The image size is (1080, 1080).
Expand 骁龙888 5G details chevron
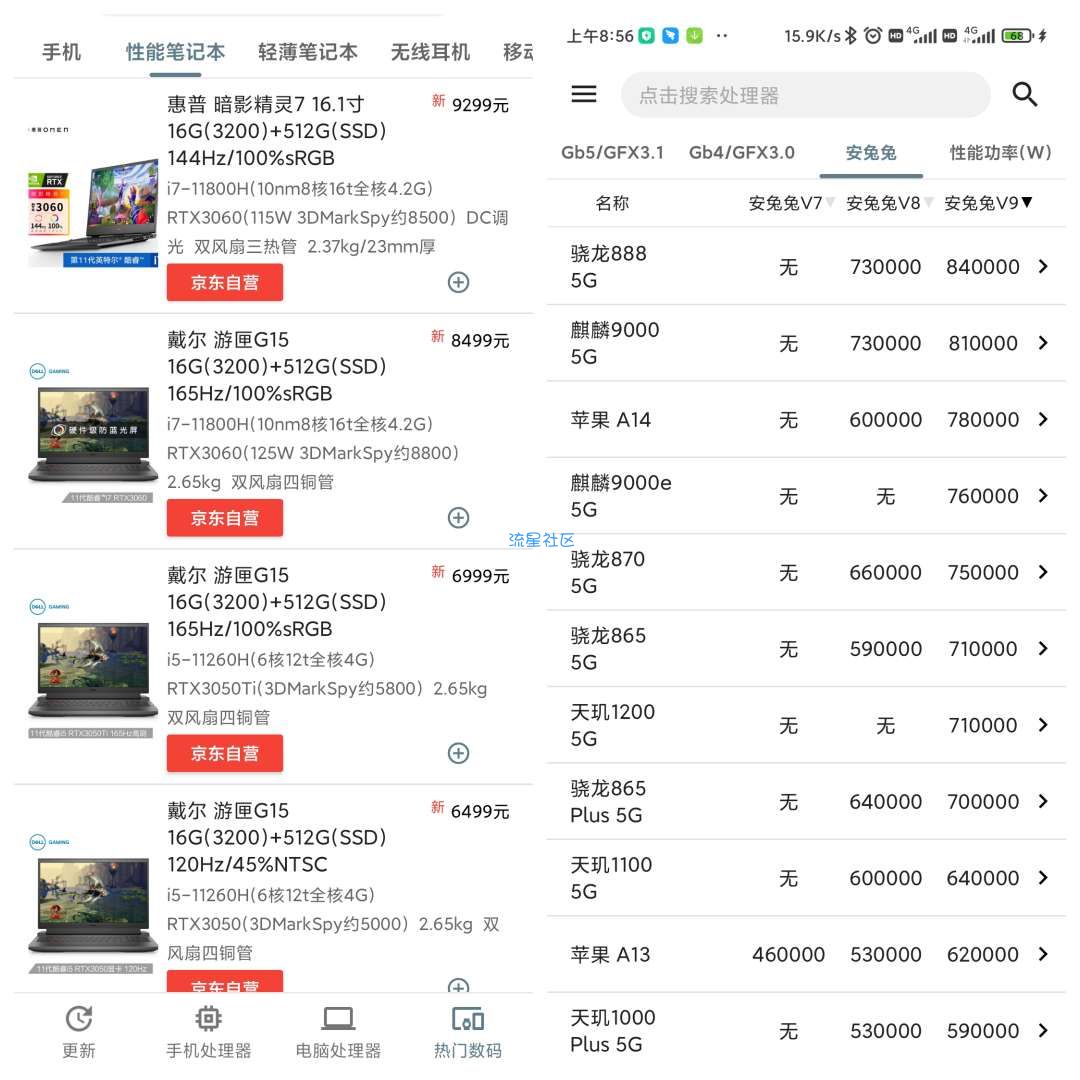(1043, 266)
